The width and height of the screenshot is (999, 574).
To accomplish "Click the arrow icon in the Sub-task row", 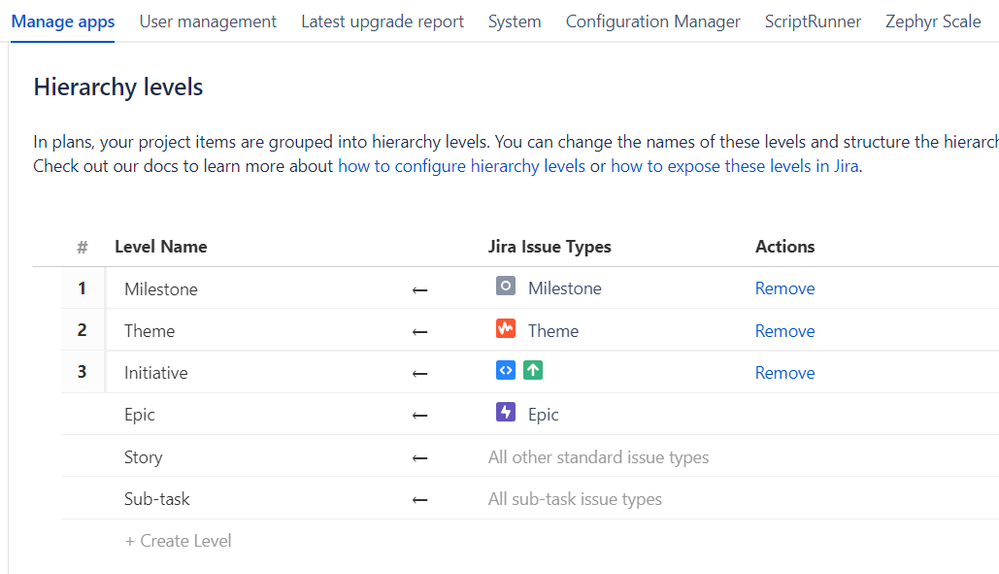I will [420, 500].
